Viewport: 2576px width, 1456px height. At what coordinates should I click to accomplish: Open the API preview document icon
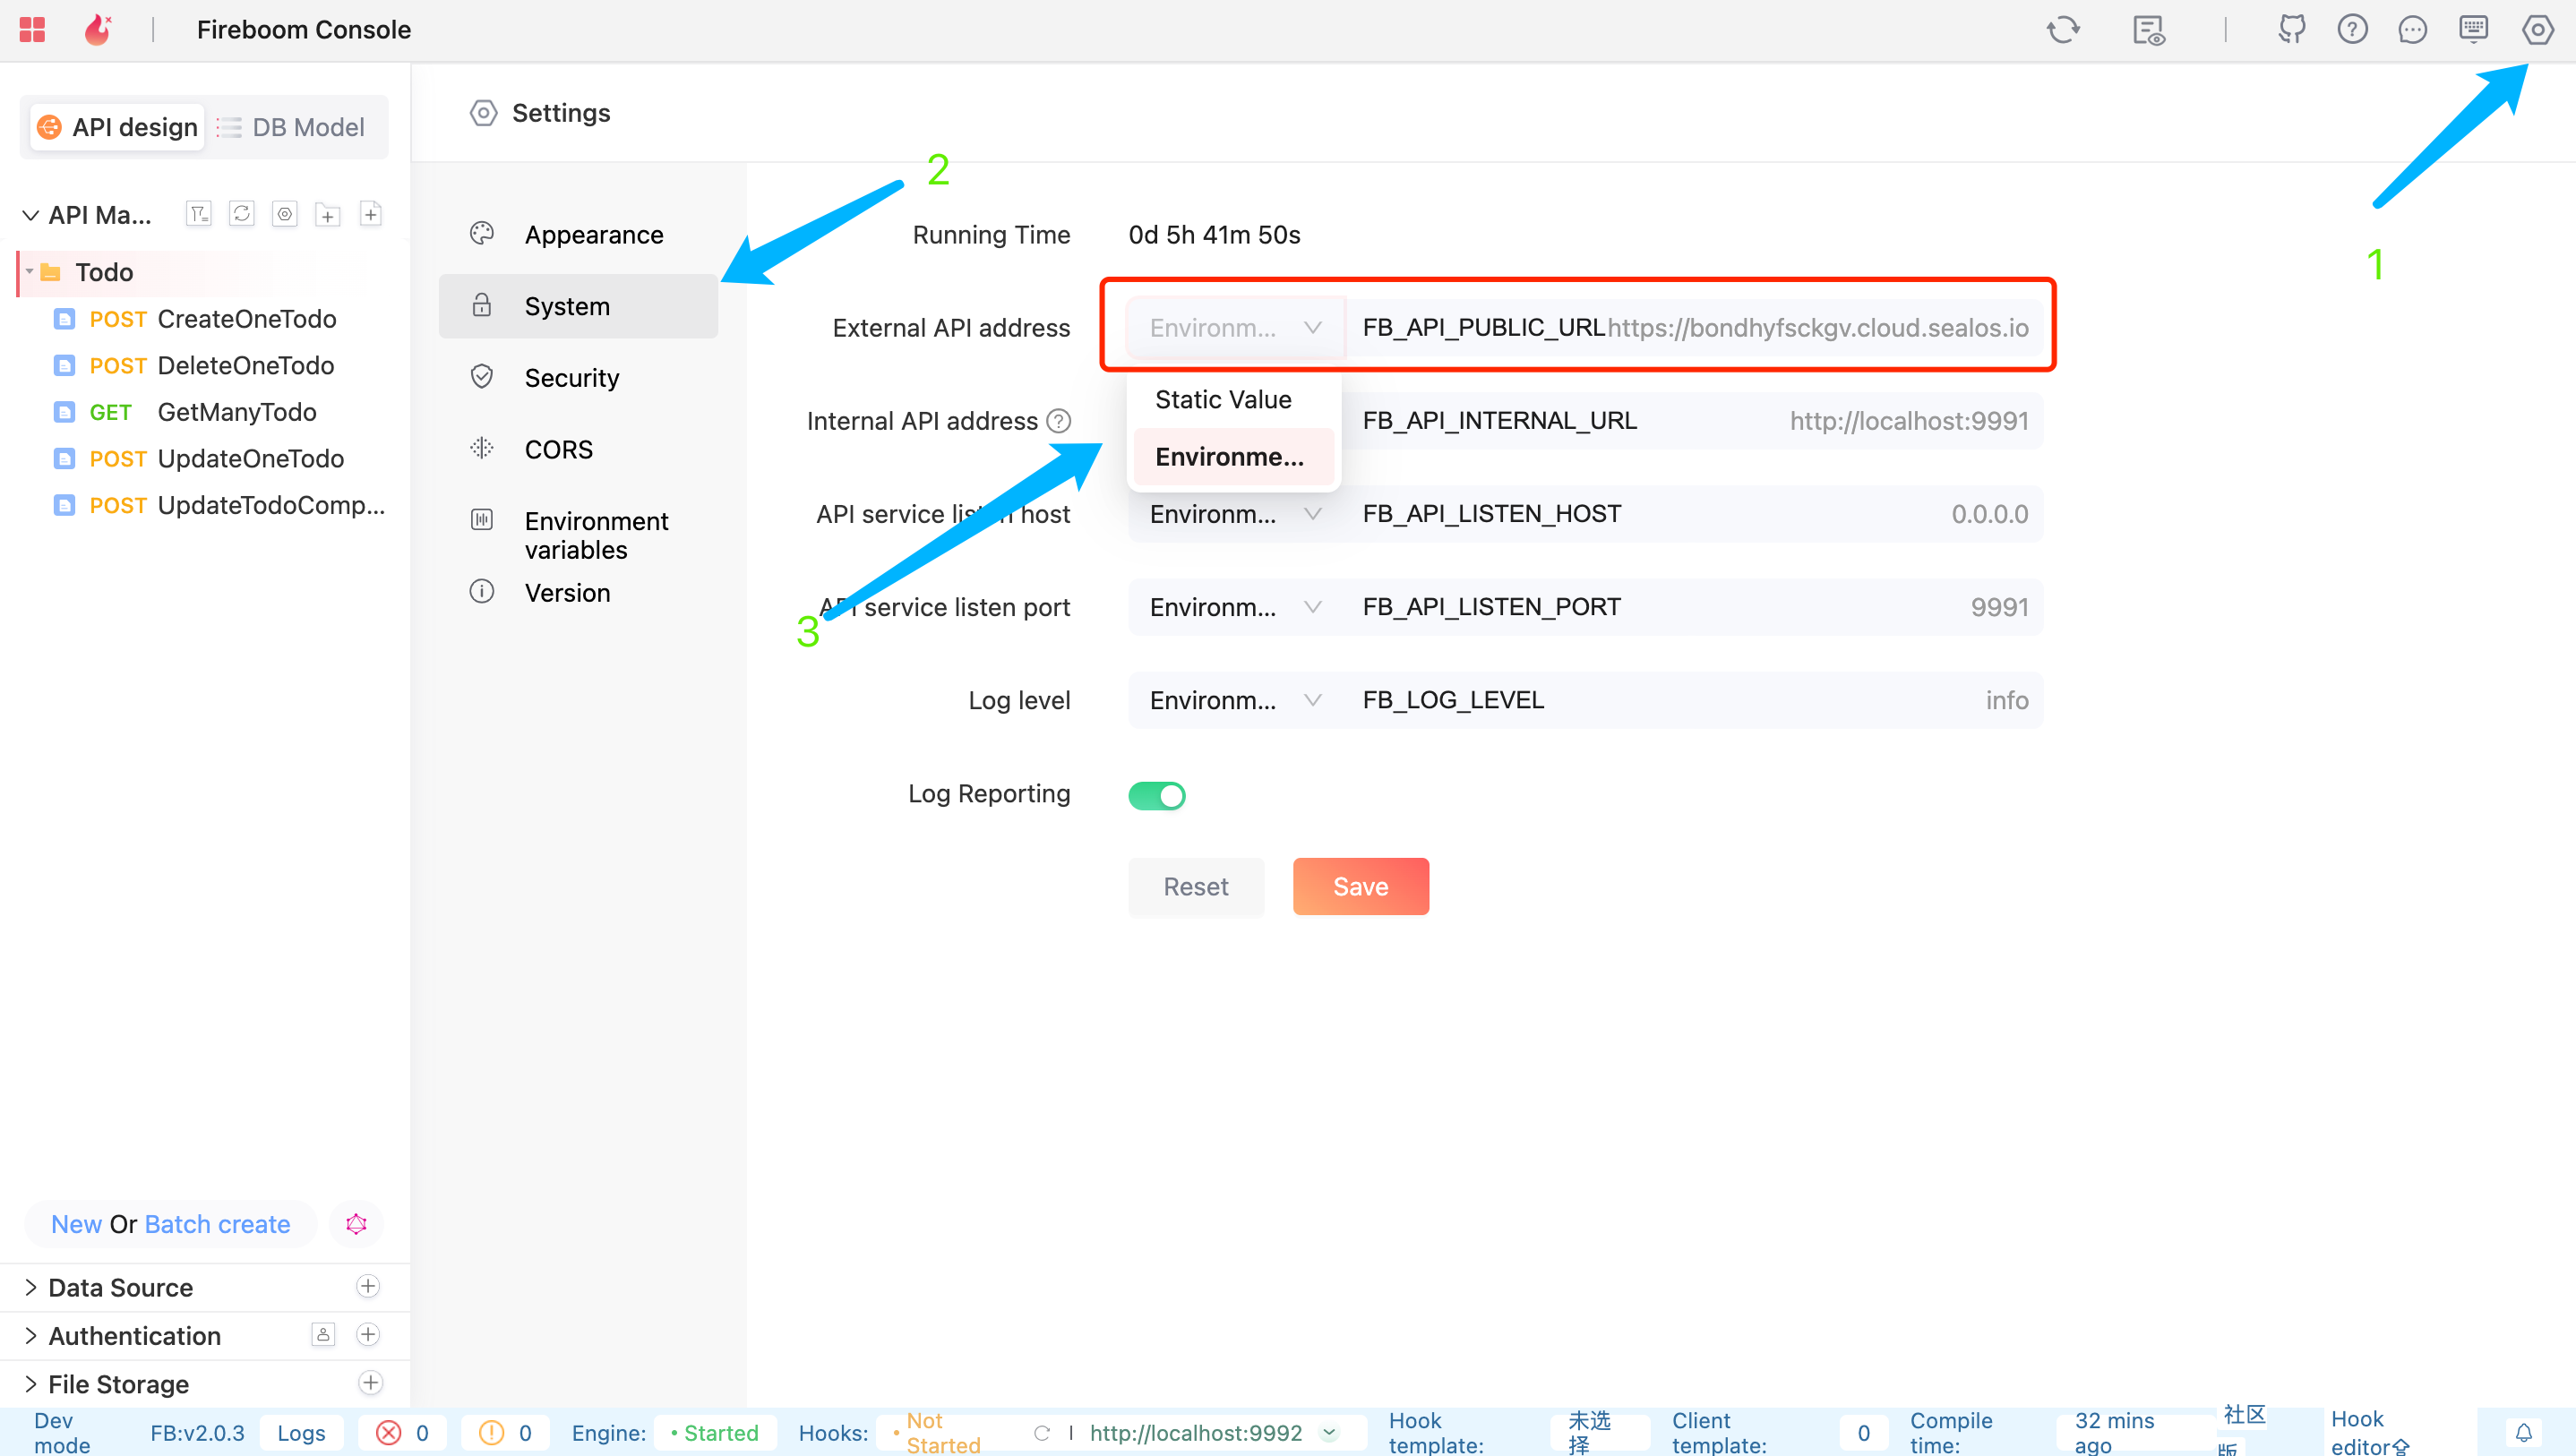point(2148,30)
